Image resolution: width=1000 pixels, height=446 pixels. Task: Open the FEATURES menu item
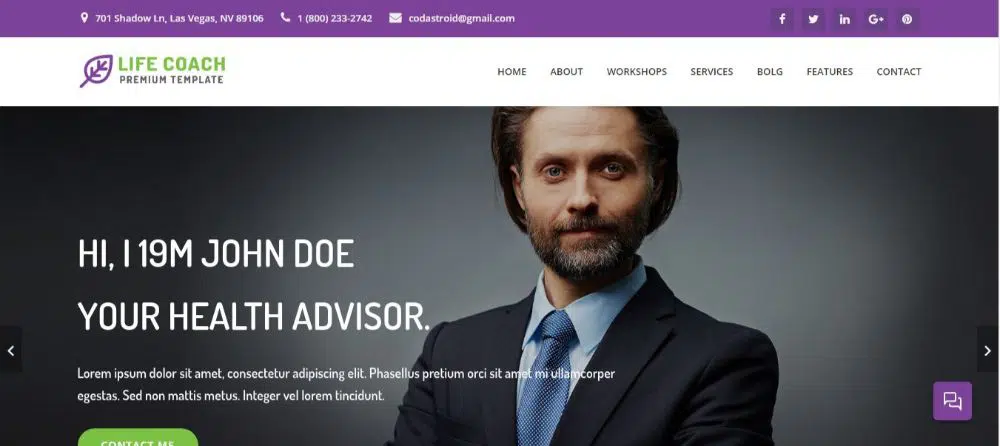click(x=829, y=71)
